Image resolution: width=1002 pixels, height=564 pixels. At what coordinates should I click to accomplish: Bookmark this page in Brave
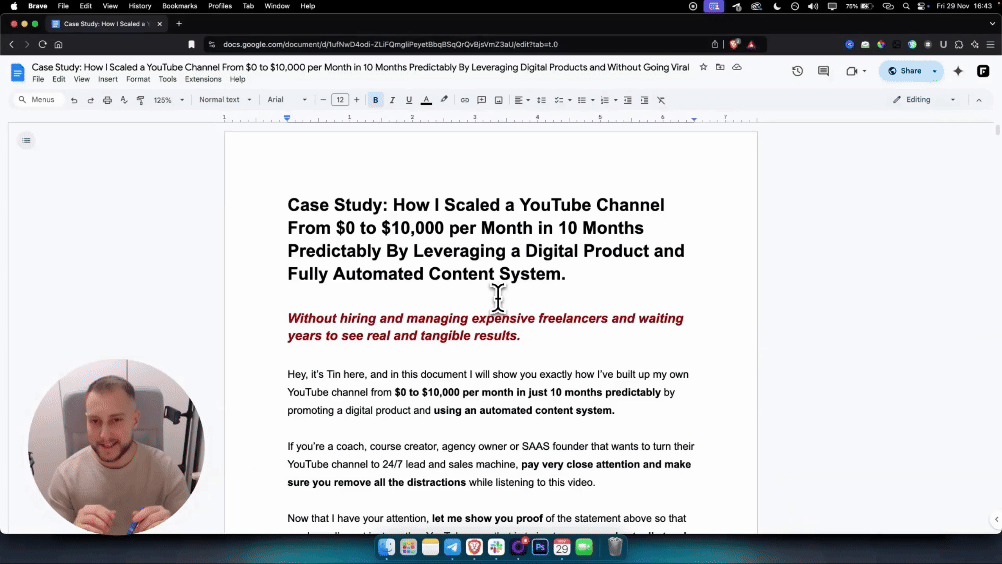coord(191,44)
